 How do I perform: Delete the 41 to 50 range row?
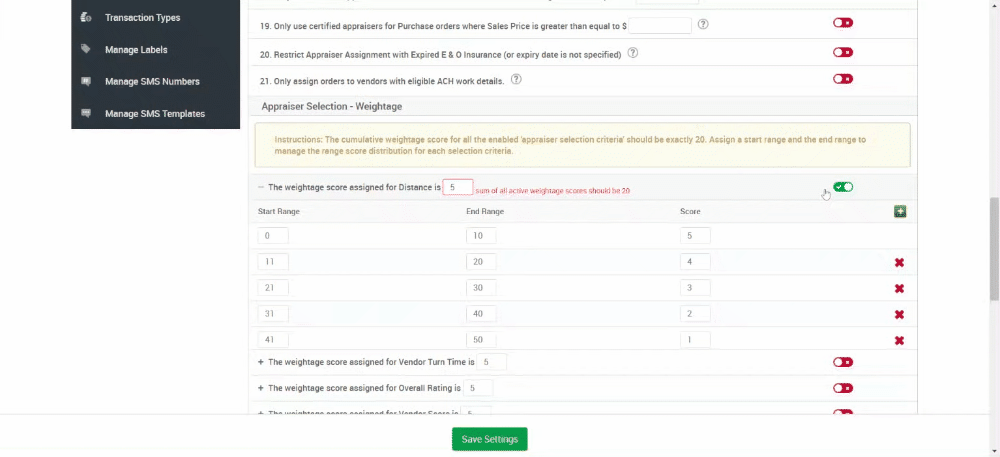[899, 340]
